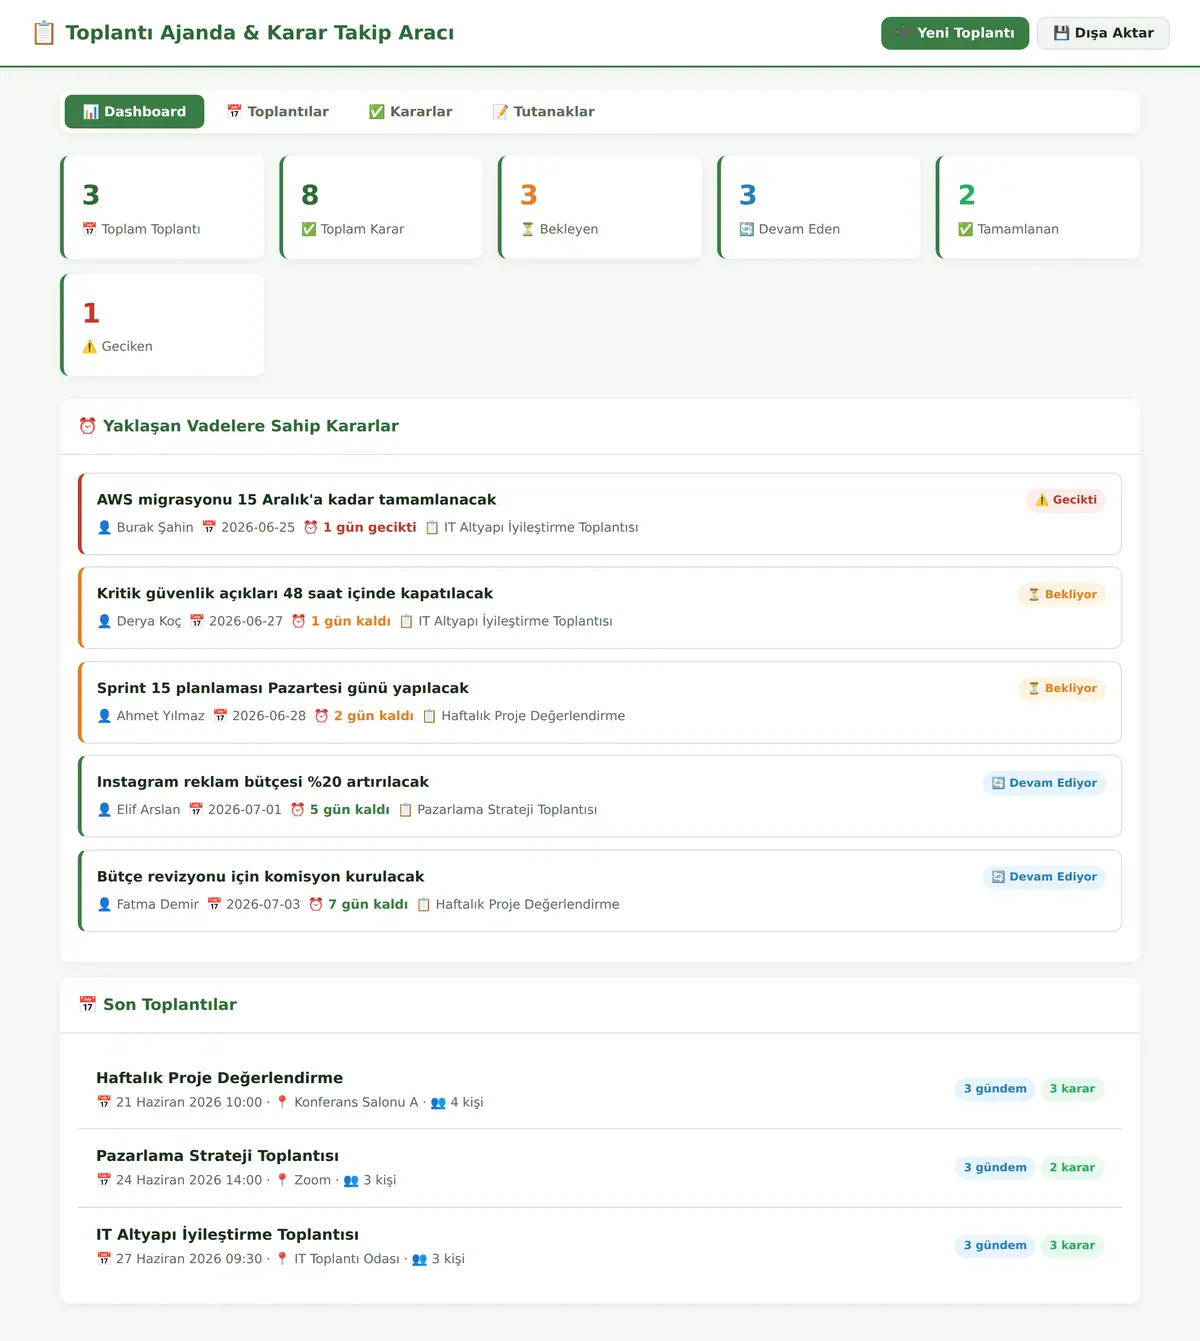Click Devam Ediyor badge on Bütçe revizyonu row
The height and width of the screenshot is (1341, 1200).
click(1044, 877)
